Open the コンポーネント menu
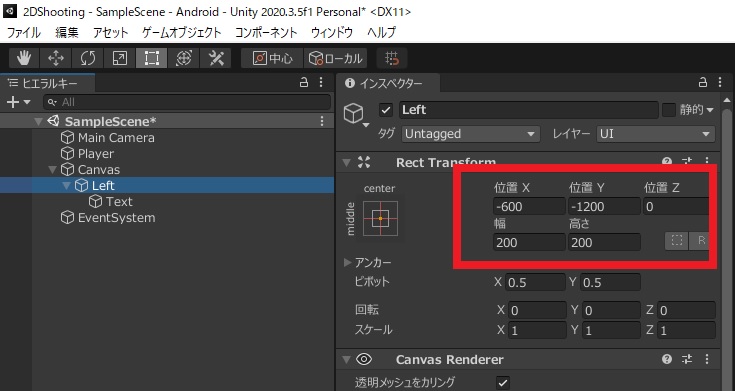Image resolution: width=735 pixels, height=391 pixels. 266,32
